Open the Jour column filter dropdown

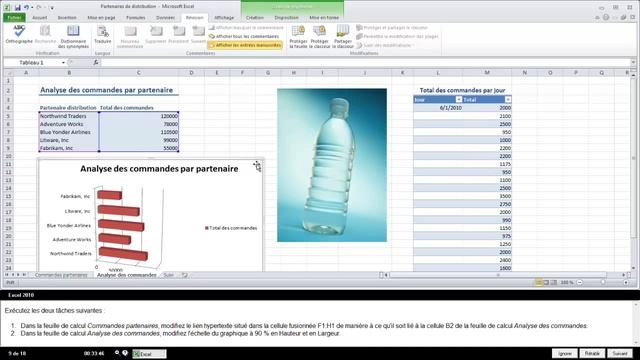pyautogui.click(x=459, y=100)
